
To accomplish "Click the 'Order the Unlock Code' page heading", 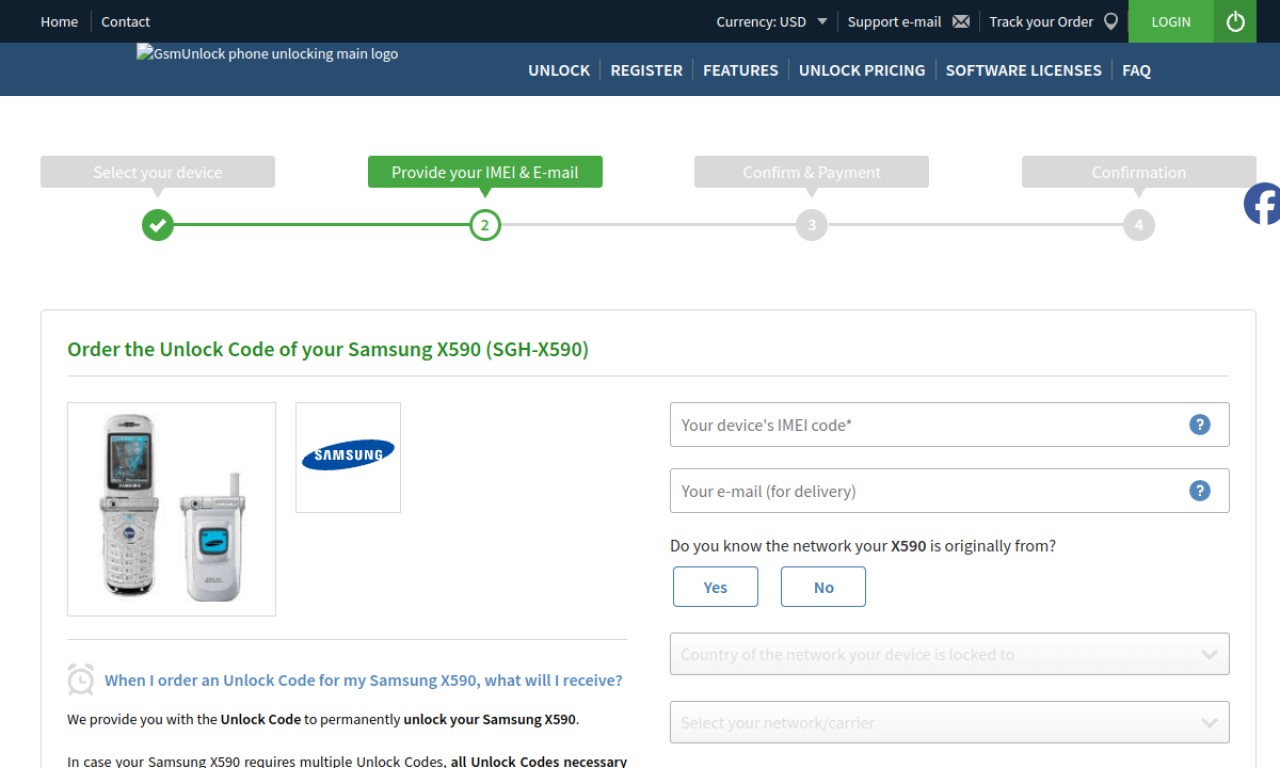I will [x=328, y=349].
